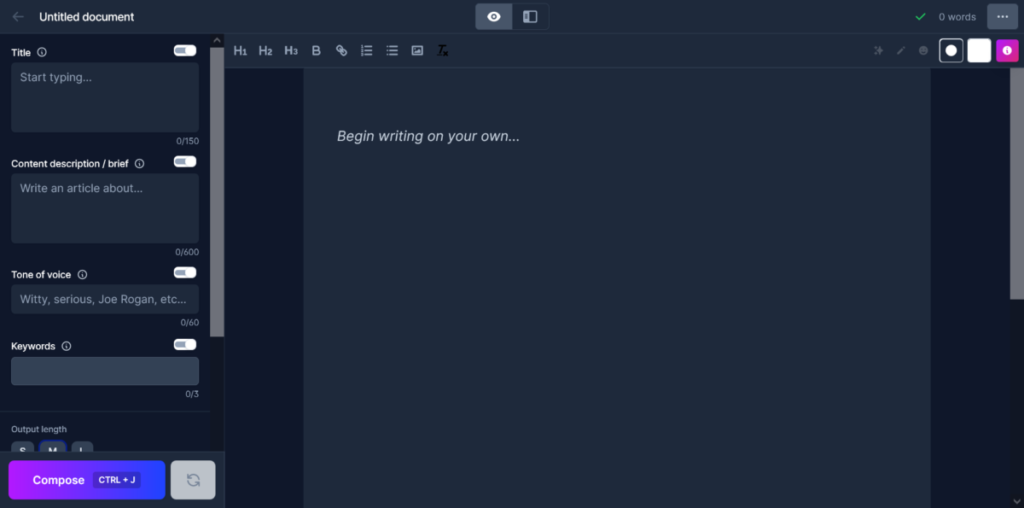
Task: Open the pink info button
Action: coord(1007,50)
